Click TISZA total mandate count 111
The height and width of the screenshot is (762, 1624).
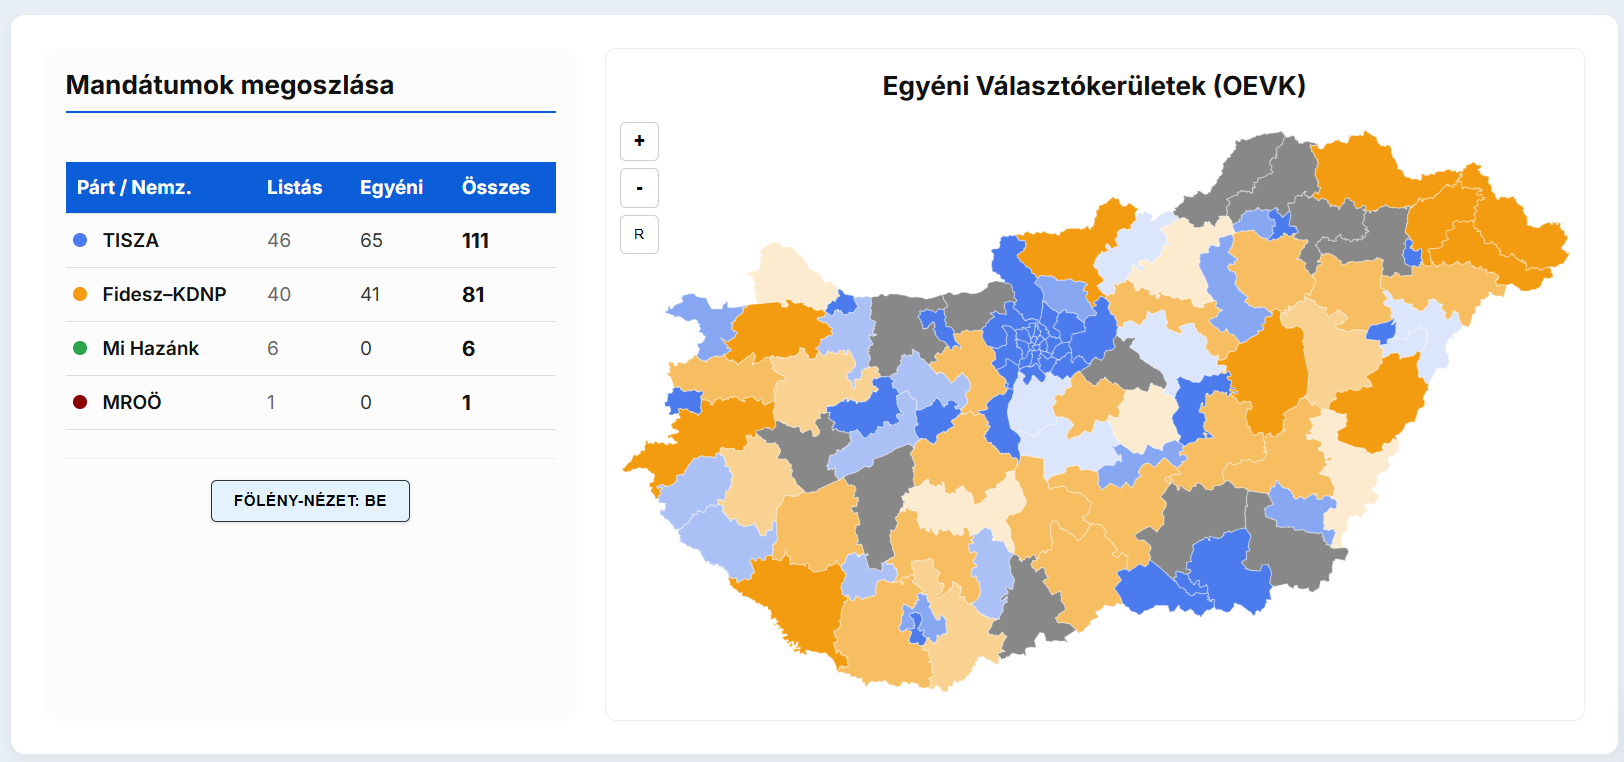475,240
